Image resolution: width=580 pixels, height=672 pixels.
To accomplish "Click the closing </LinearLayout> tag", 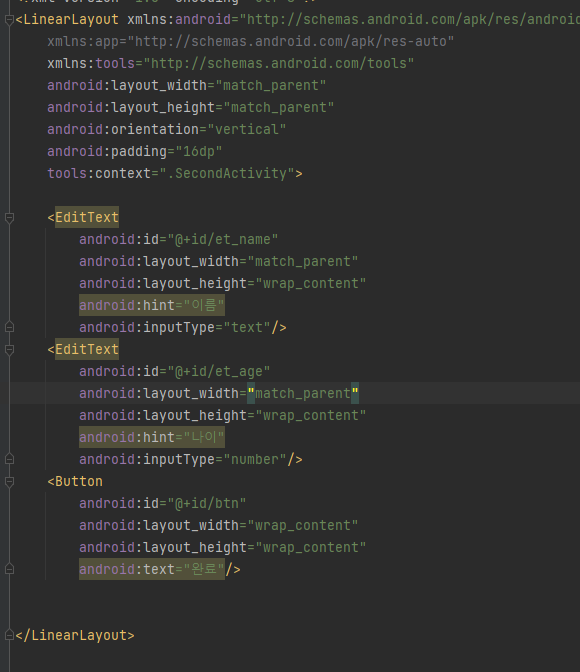I will [x=75, y=635].
